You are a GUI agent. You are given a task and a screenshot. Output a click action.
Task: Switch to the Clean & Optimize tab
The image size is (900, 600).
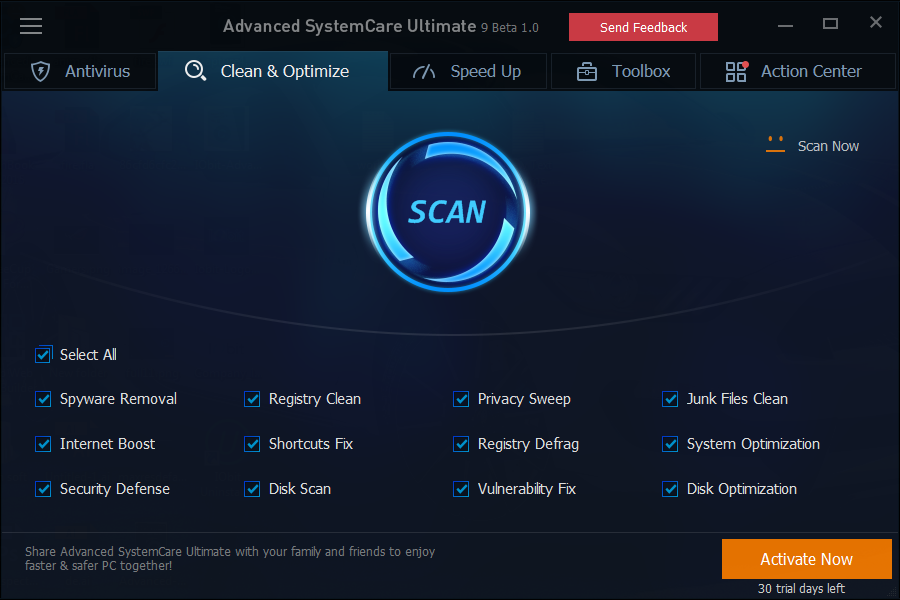pyautogui.click(x=273, y=71)
